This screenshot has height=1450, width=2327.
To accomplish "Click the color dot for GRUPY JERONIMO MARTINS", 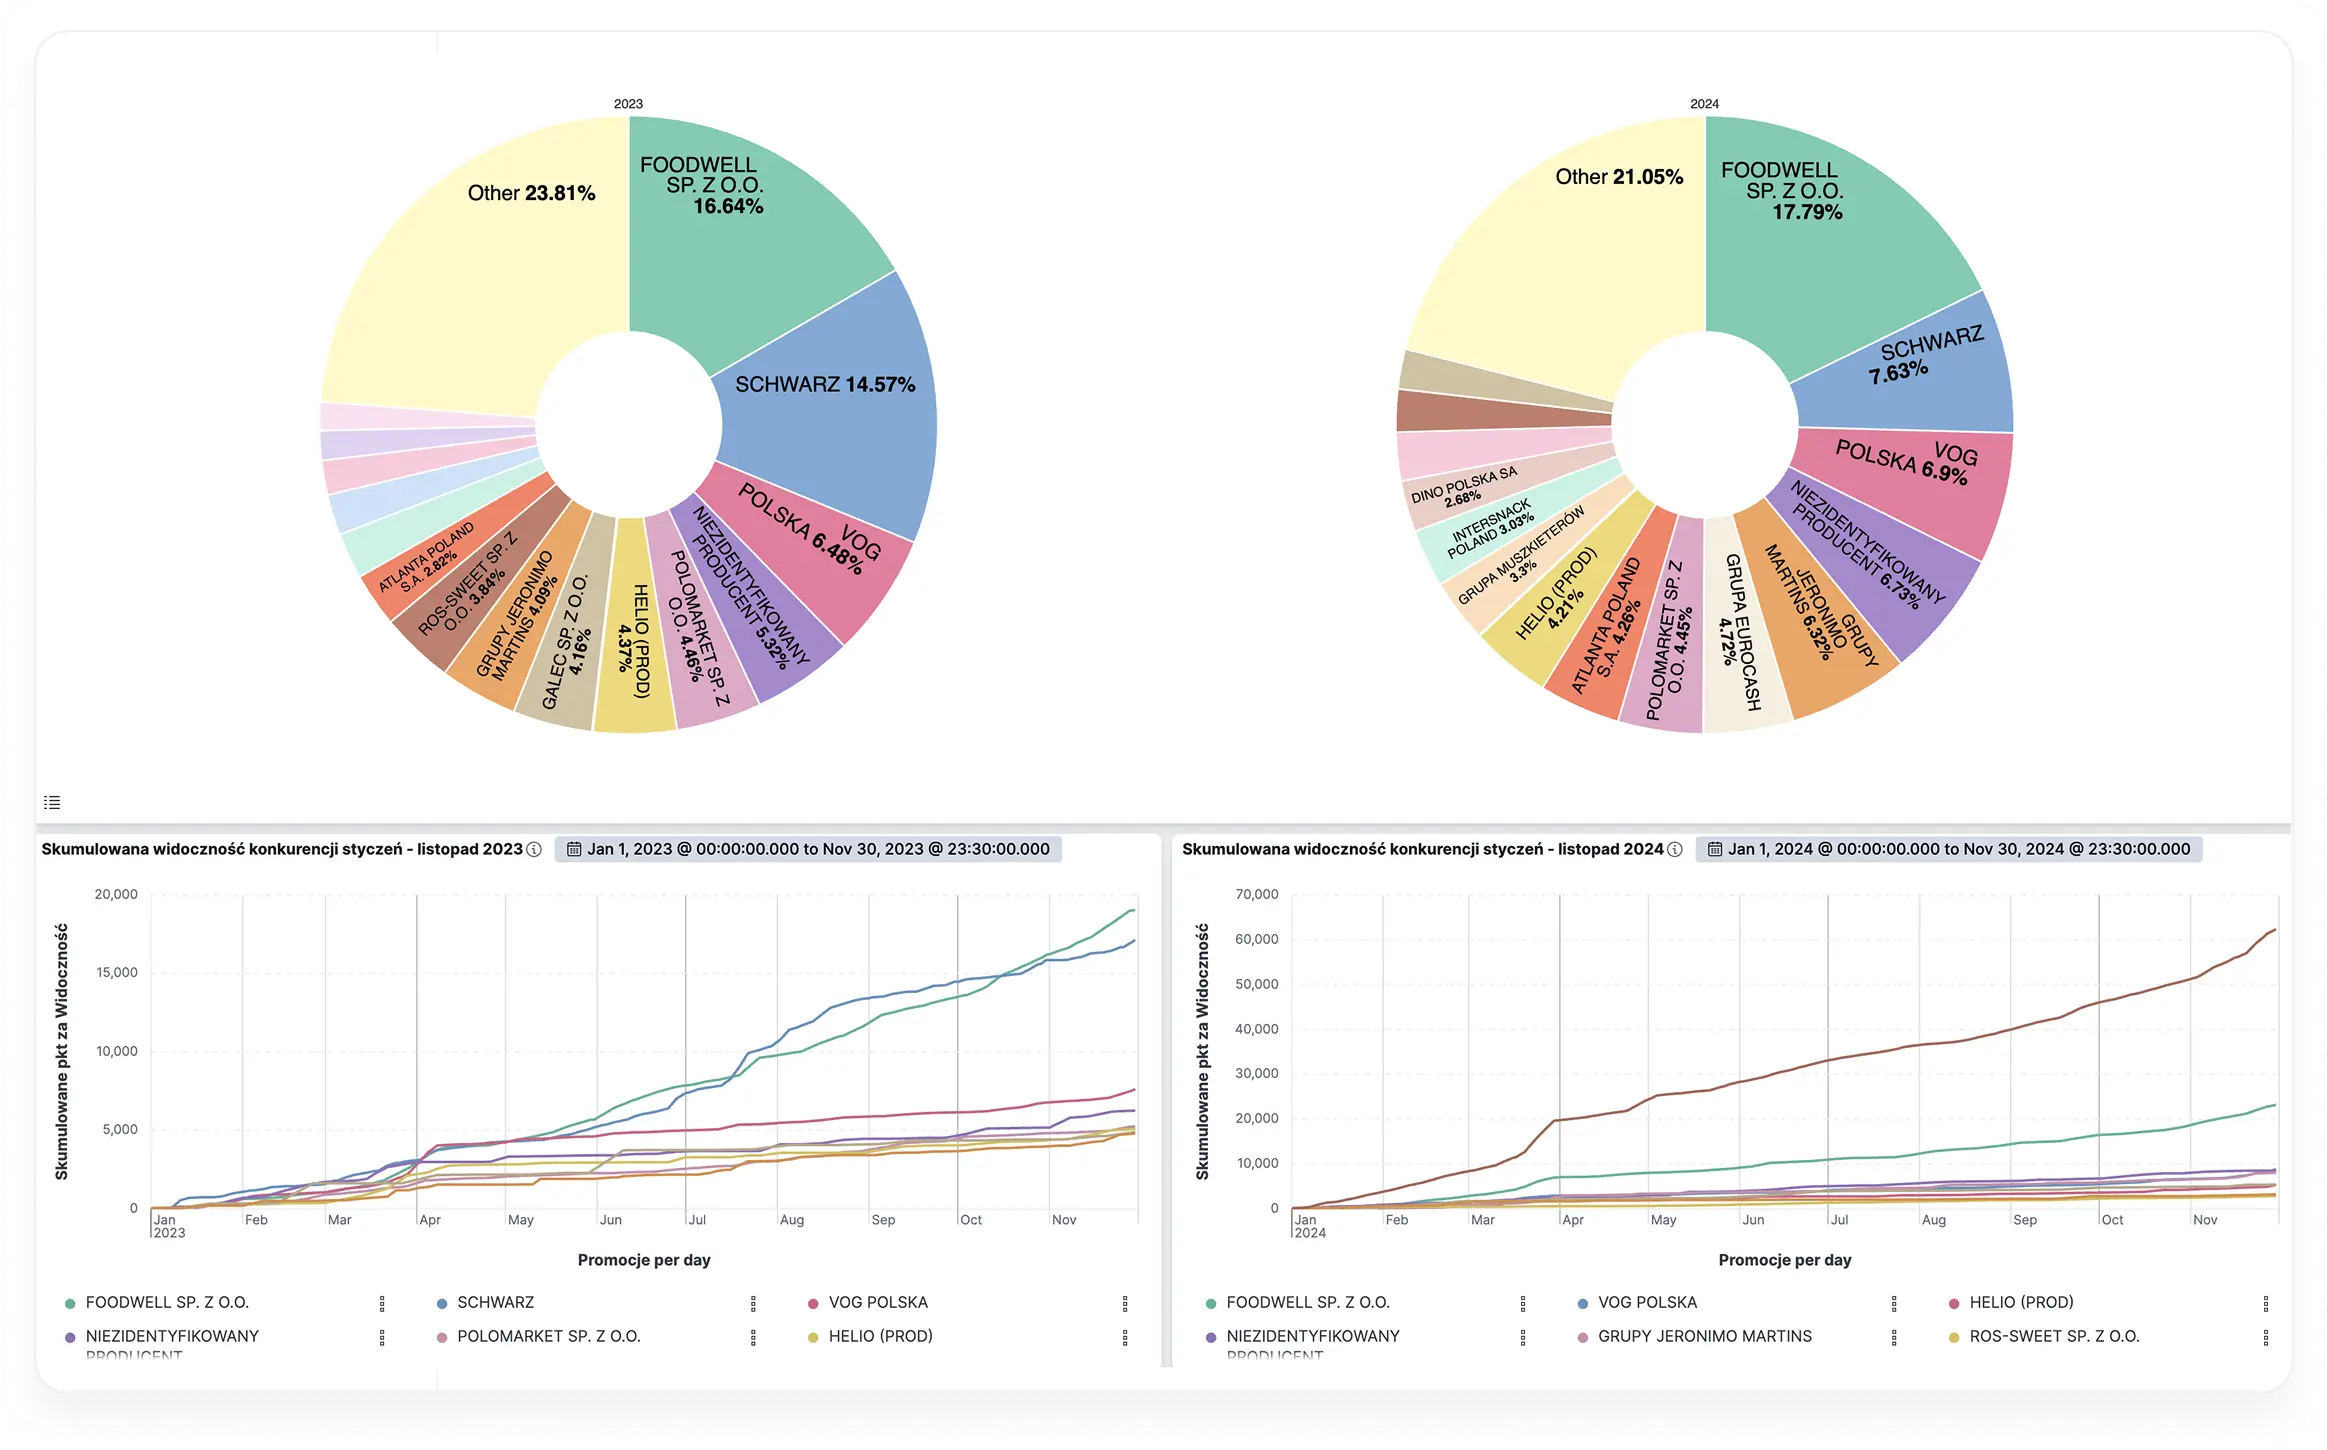I will coord(1583,1337).
